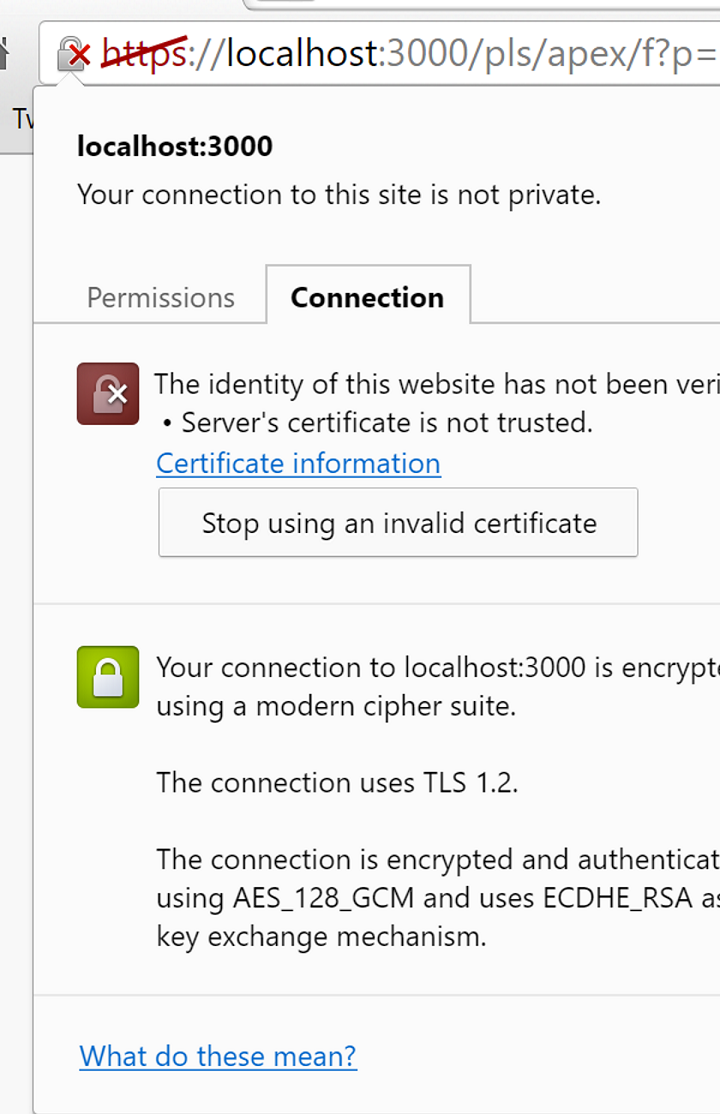Click the crossed-out https in the URL
The height and width of the screenshot is (1114, 720).
[x=145, y=54]
